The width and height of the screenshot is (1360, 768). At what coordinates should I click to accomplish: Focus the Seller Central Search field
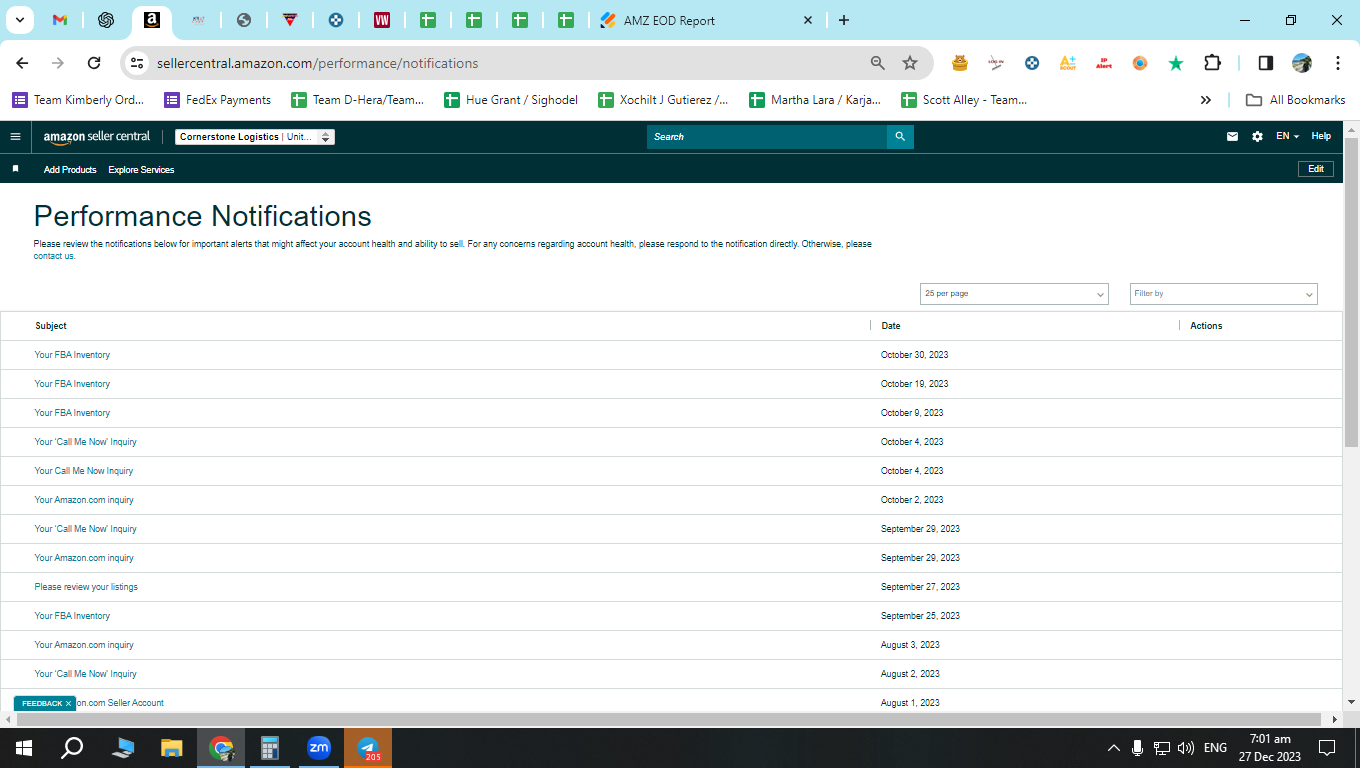[x=767, y=137]
